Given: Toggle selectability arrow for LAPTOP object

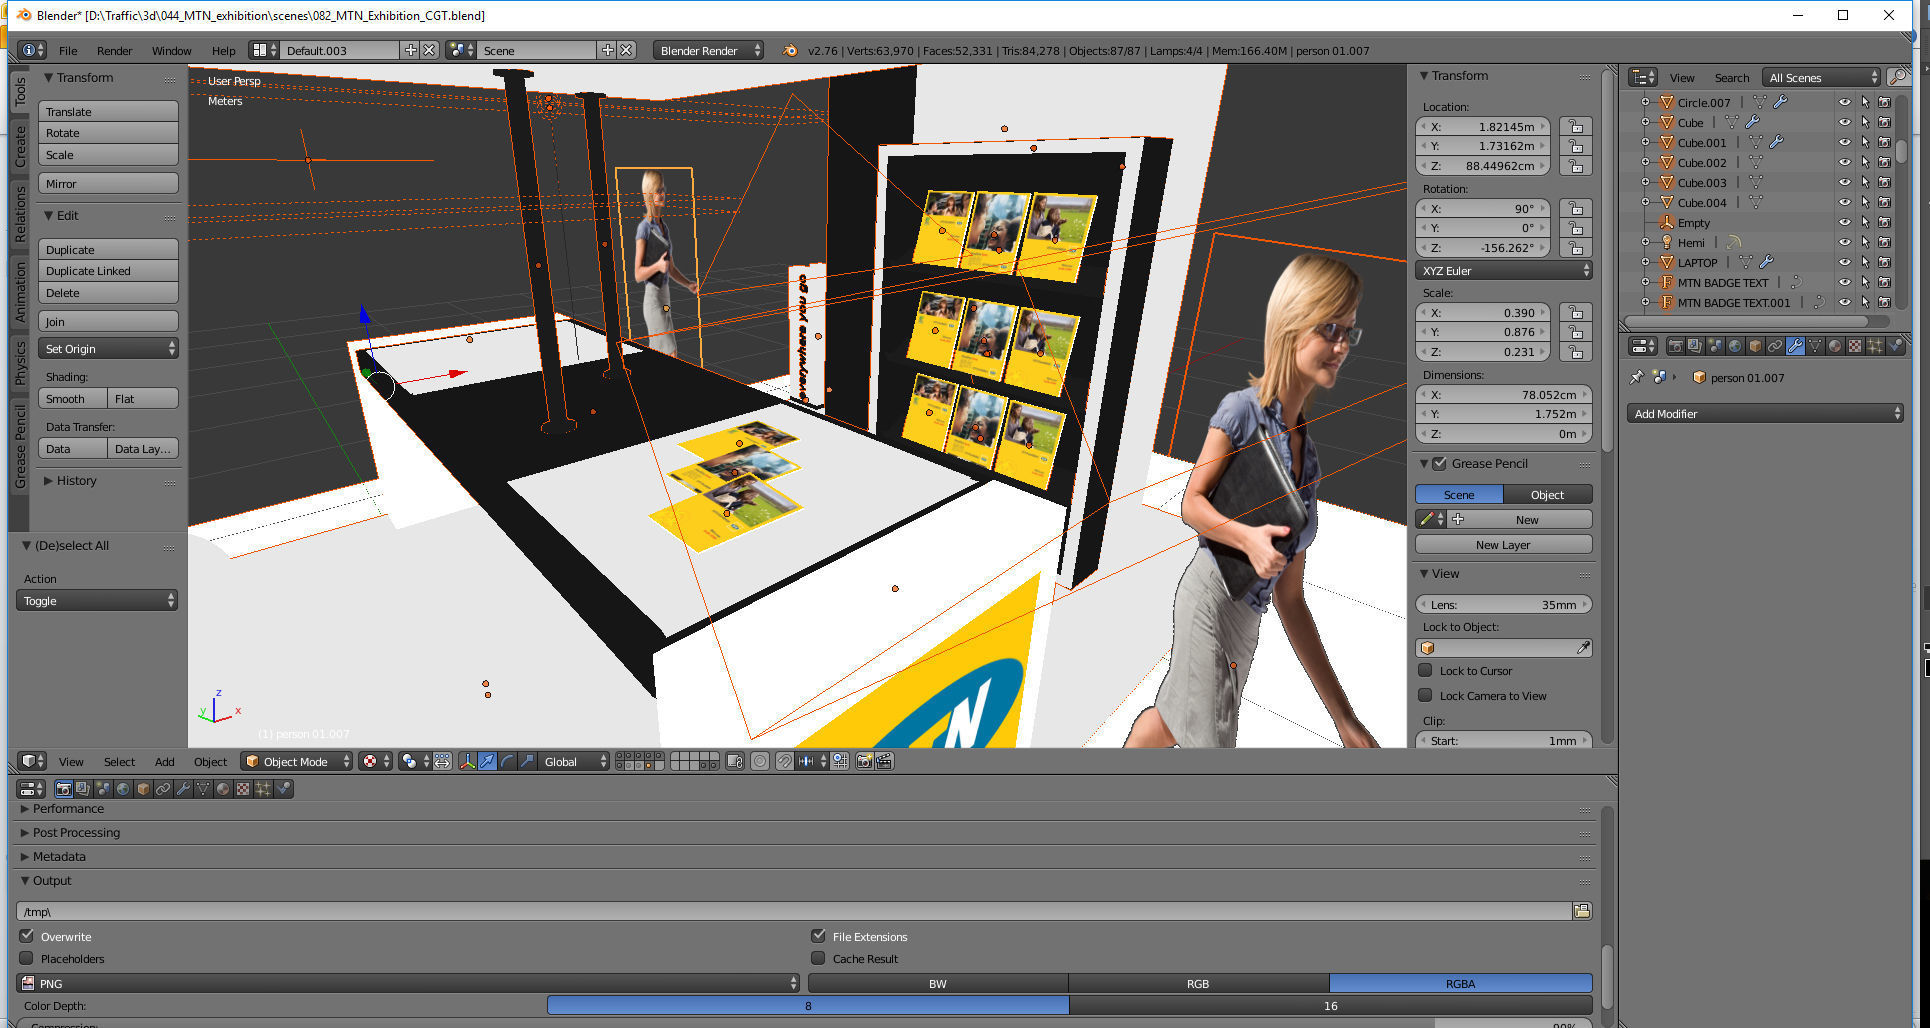Looking at the screenshot, I should (x=1865, y=262).
